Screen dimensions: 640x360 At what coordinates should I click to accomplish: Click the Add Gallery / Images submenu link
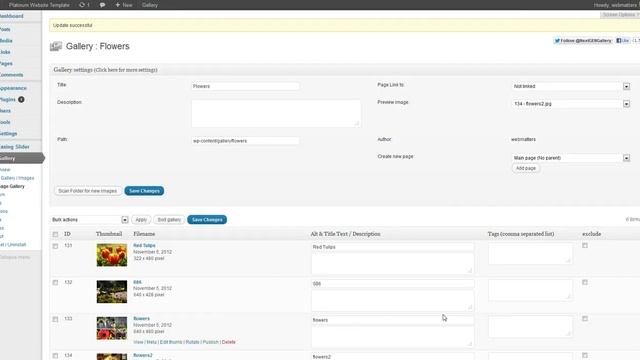[17, 178]
